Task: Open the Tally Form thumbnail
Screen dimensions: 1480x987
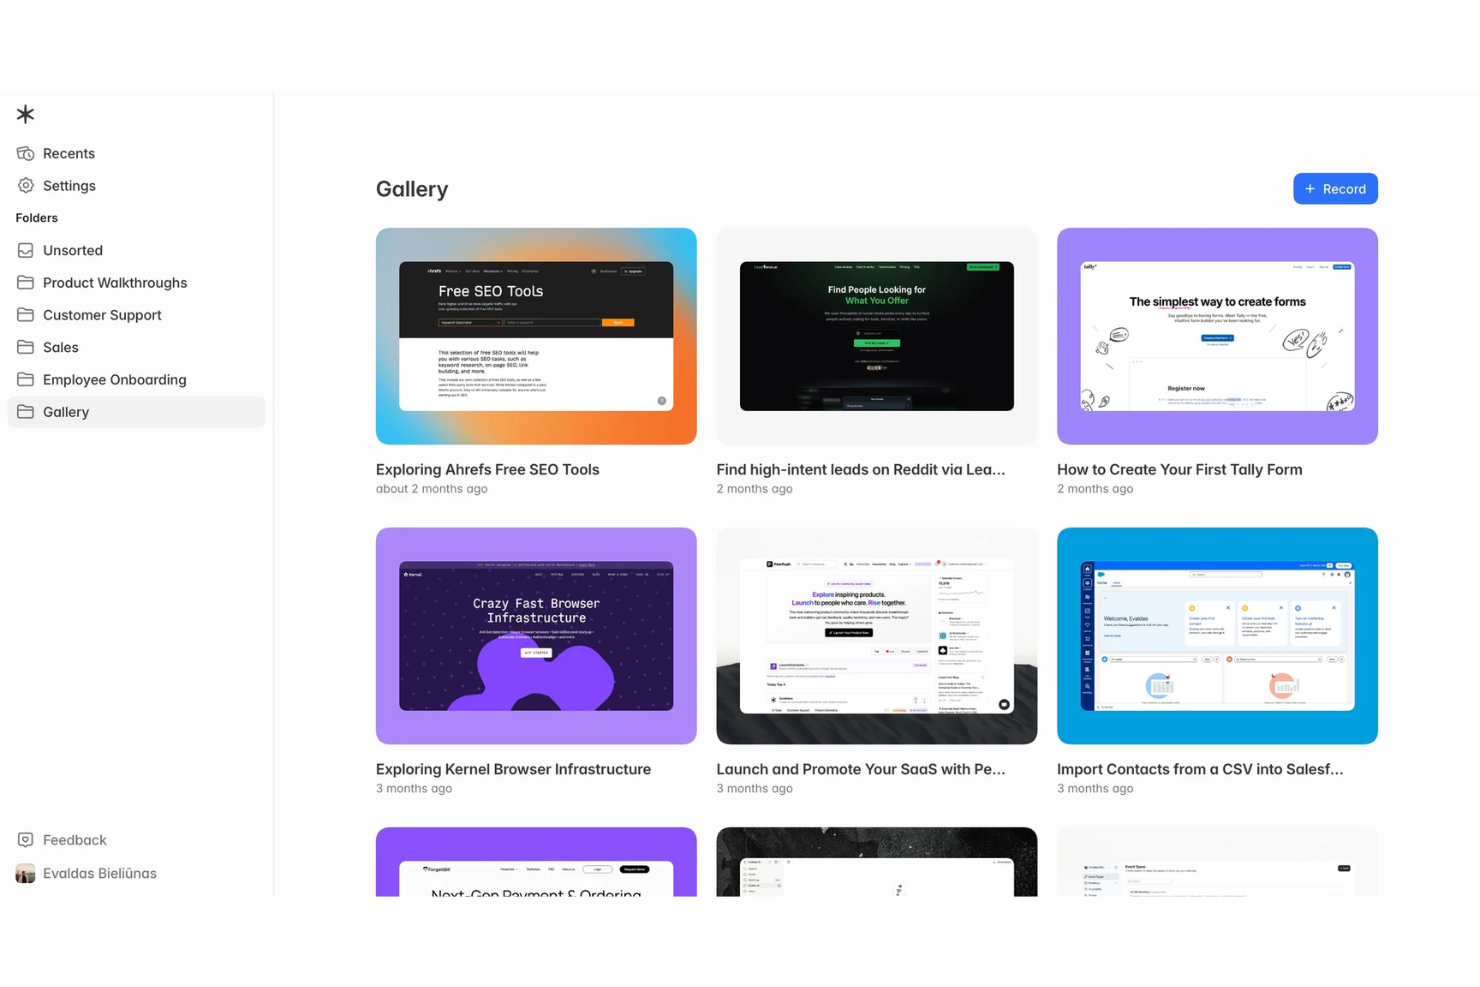Action: coord(1217,336)
